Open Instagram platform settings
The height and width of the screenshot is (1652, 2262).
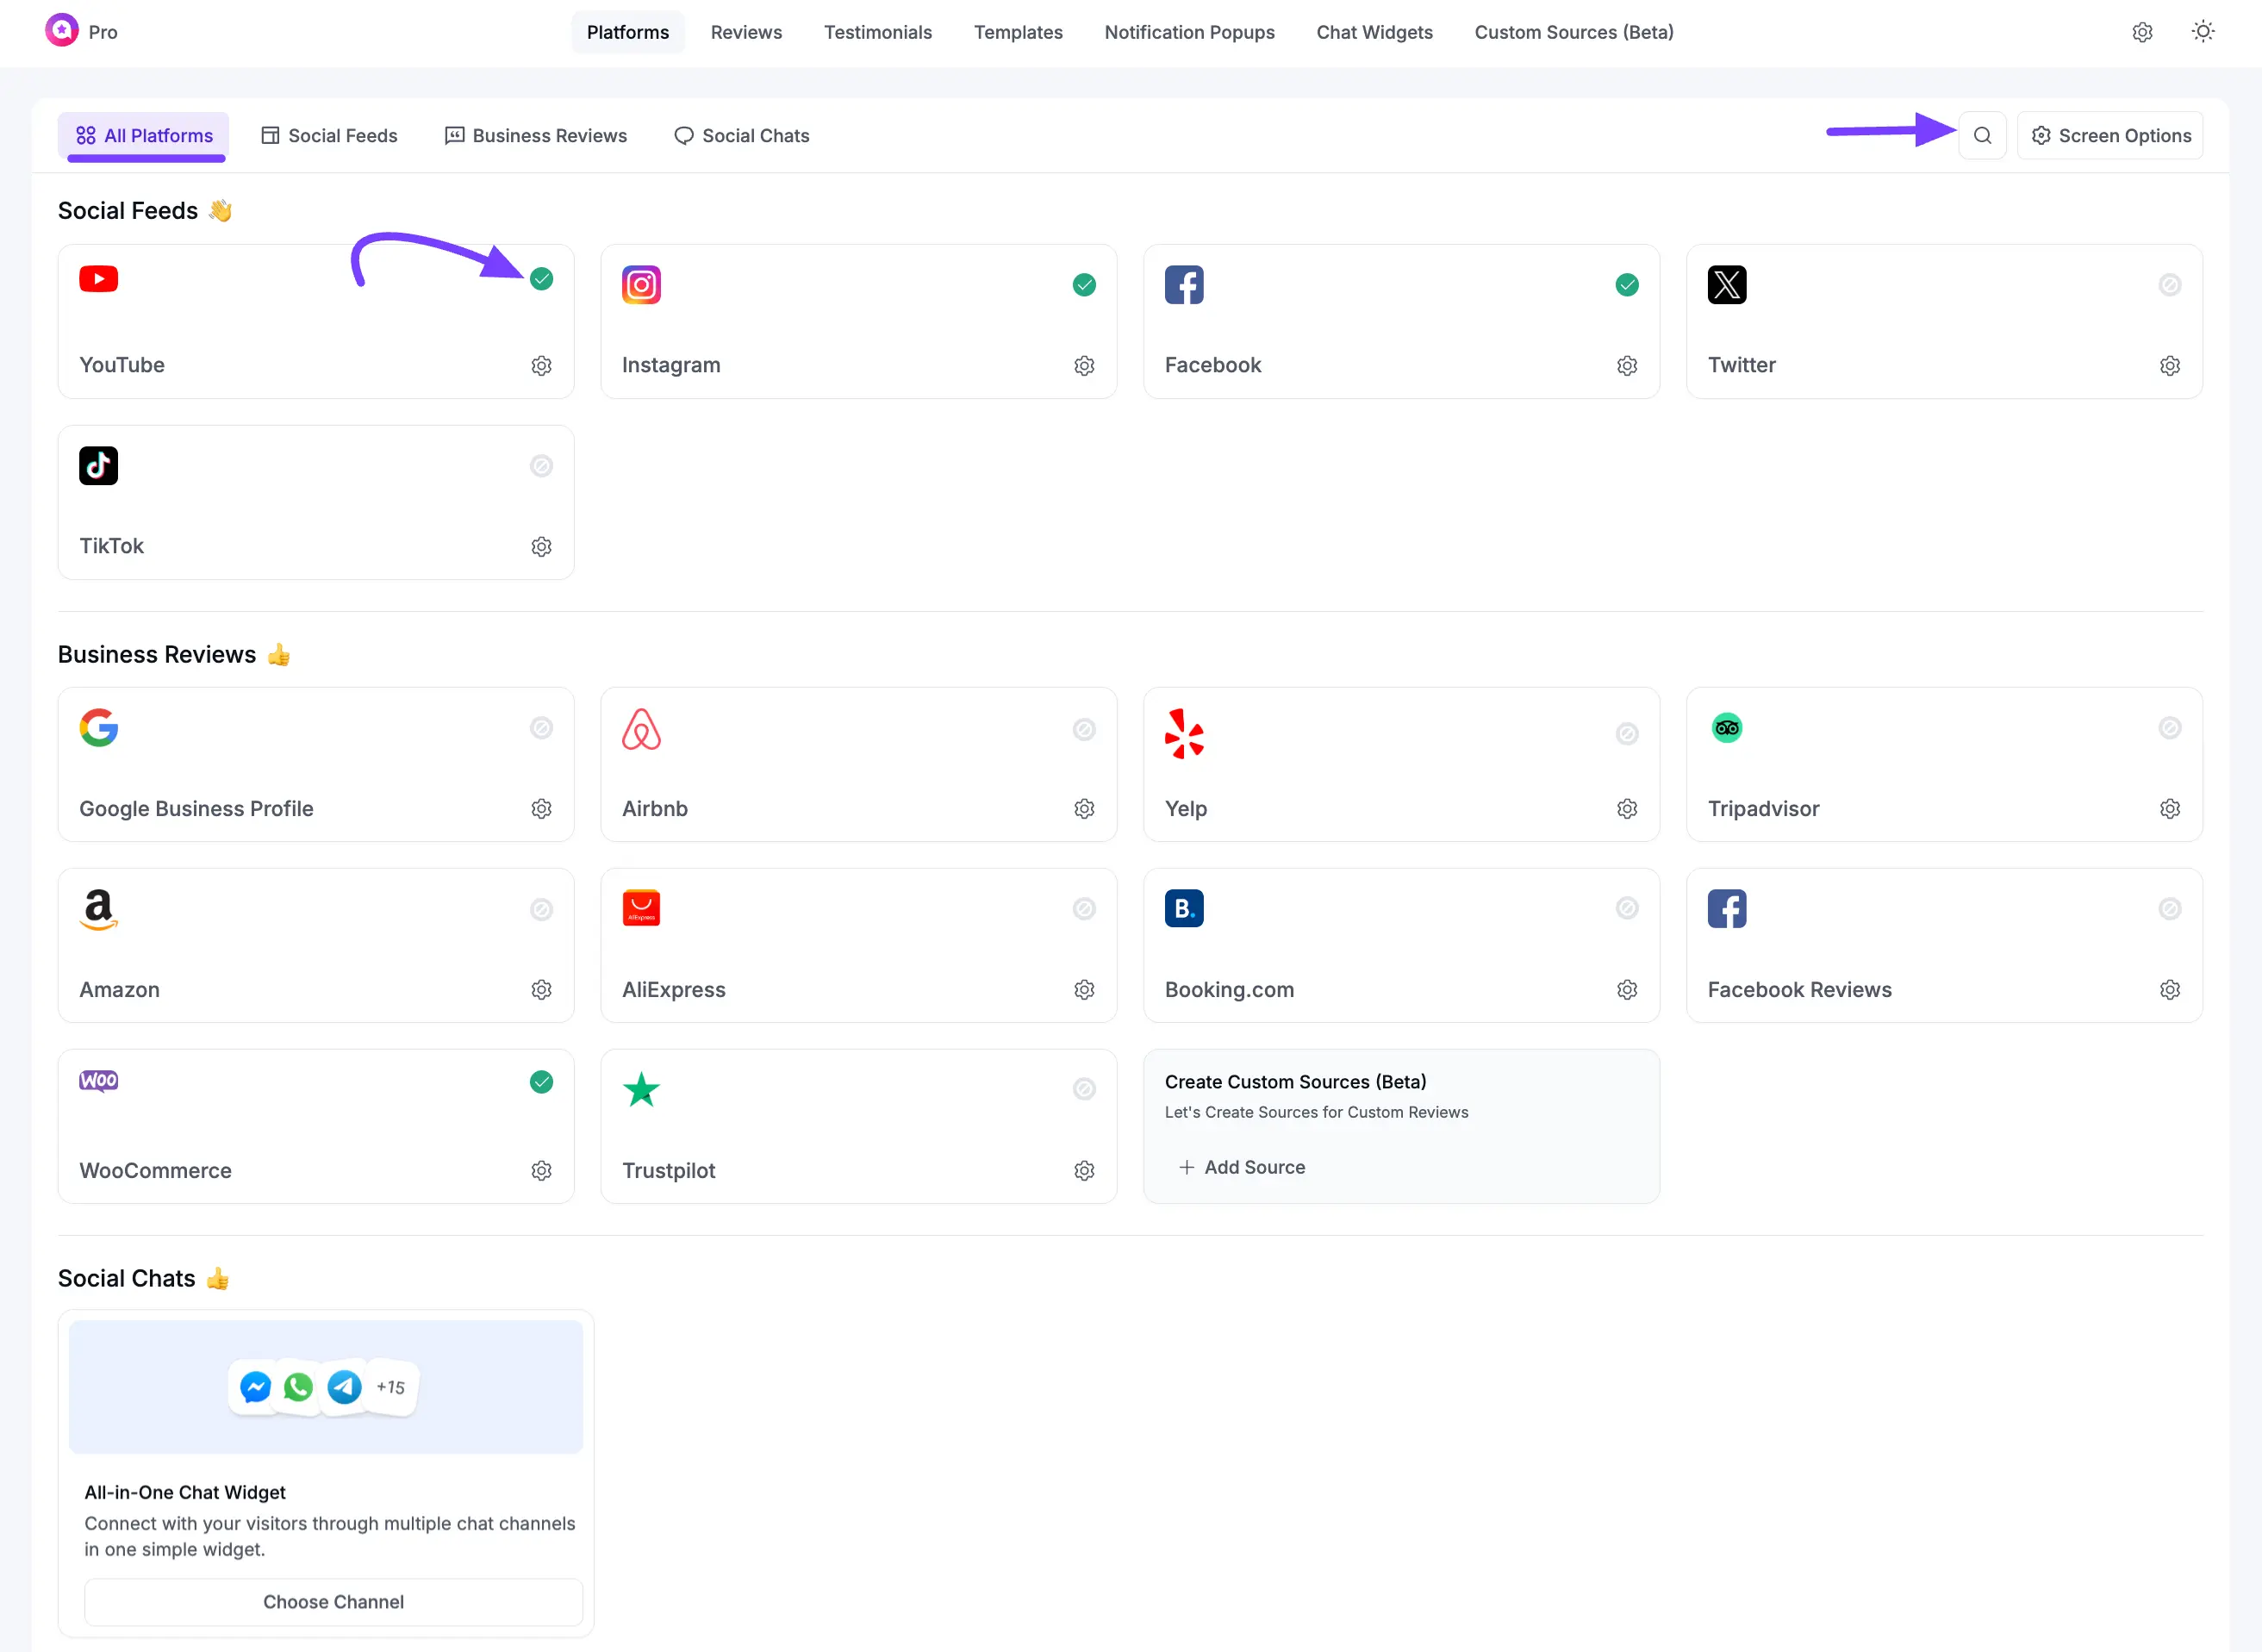(1084, 365)
